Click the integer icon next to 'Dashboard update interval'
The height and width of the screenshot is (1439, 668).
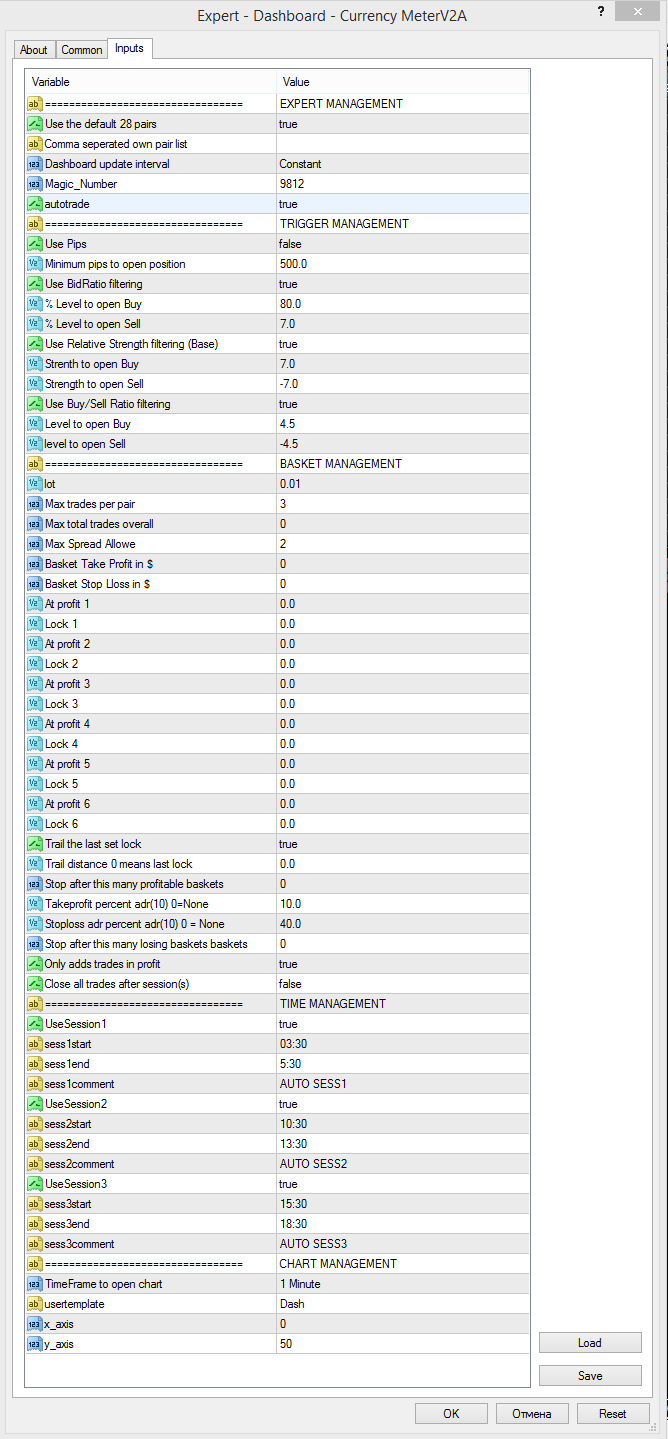[x=34, y=164]
